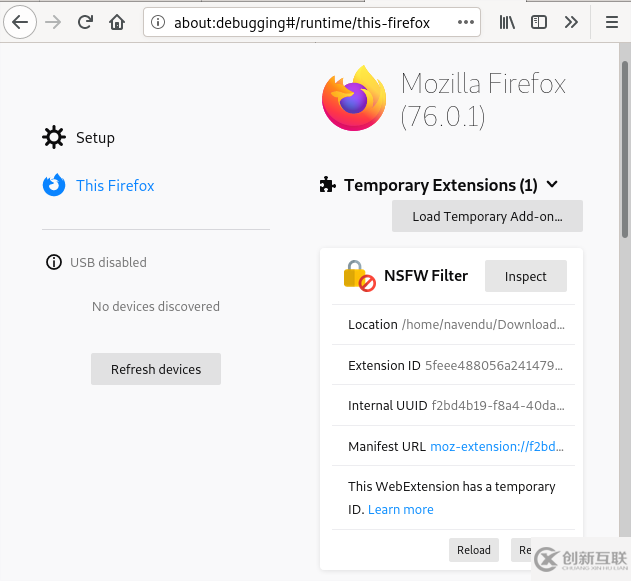Open the moz-extension manifest URL link
Screen dimensions: 631x581
[497, 446]
